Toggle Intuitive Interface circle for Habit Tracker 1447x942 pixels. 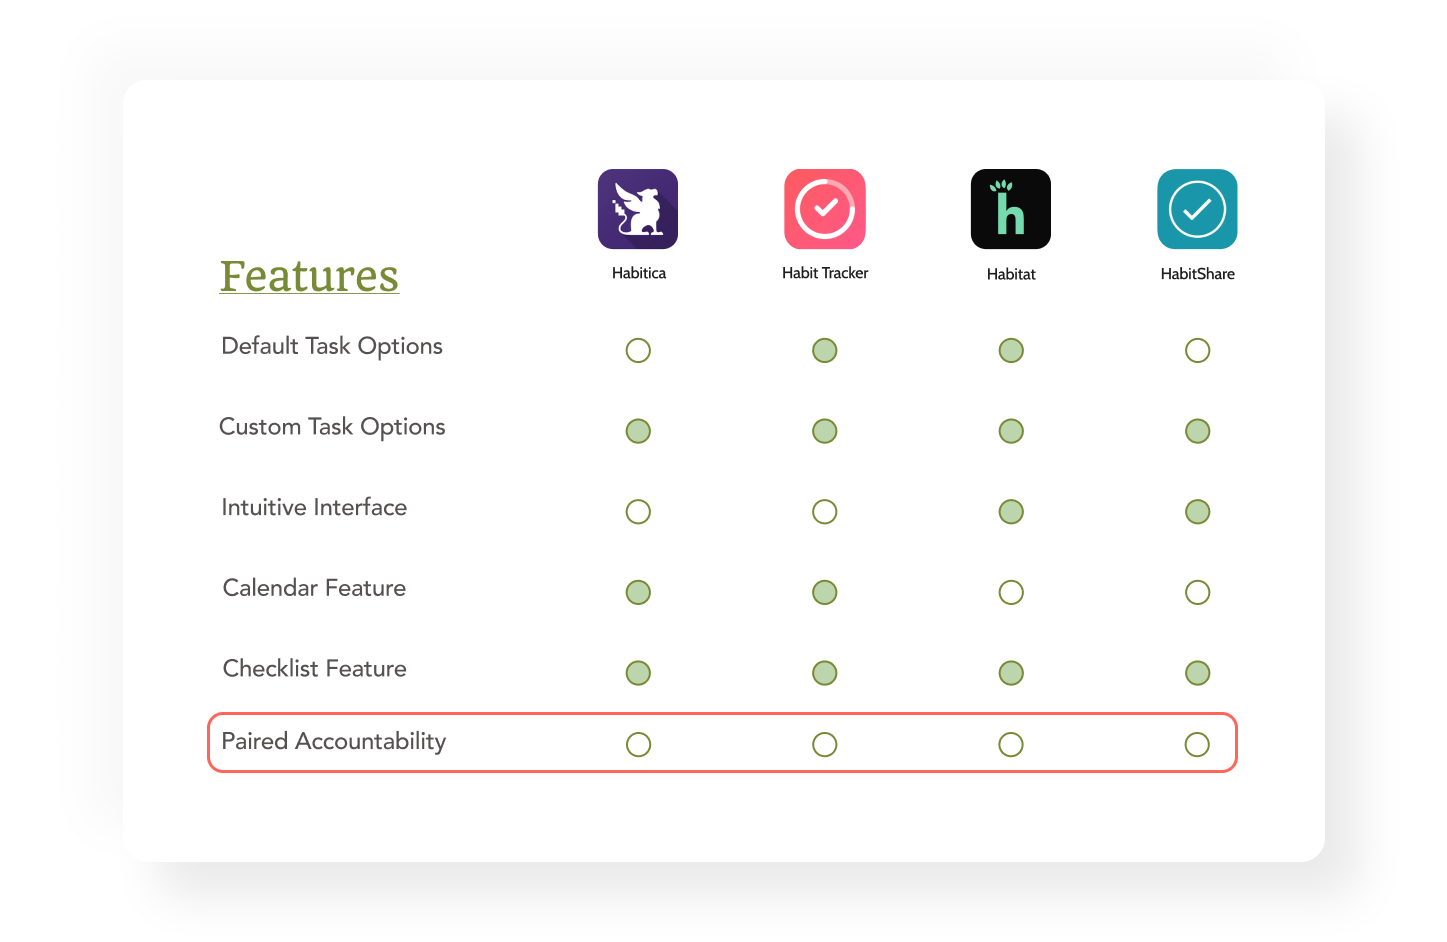pyautogui.click(x=825, y=512)
